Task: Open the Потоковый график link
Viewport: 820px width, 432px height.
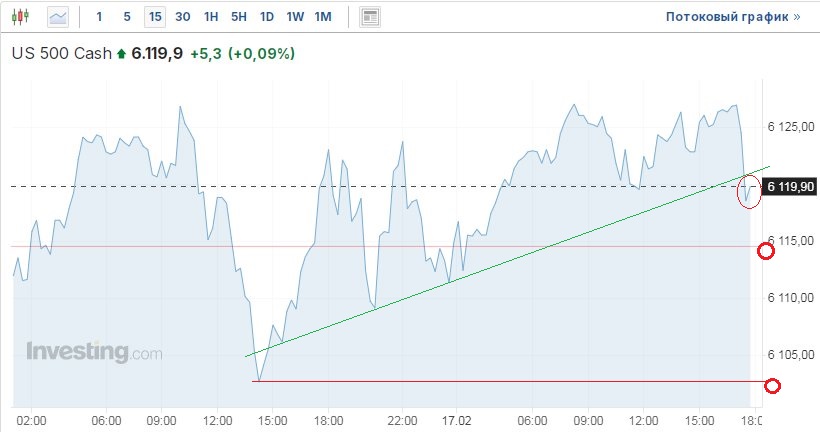Action: coord(733,17)
